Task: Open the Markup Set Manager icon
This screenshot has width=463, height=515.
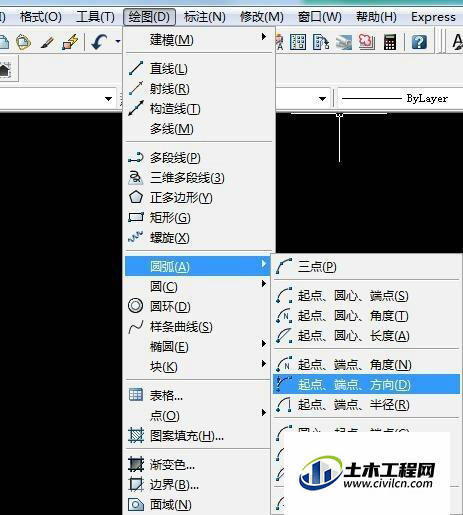Action: click(x=366, y=42)
